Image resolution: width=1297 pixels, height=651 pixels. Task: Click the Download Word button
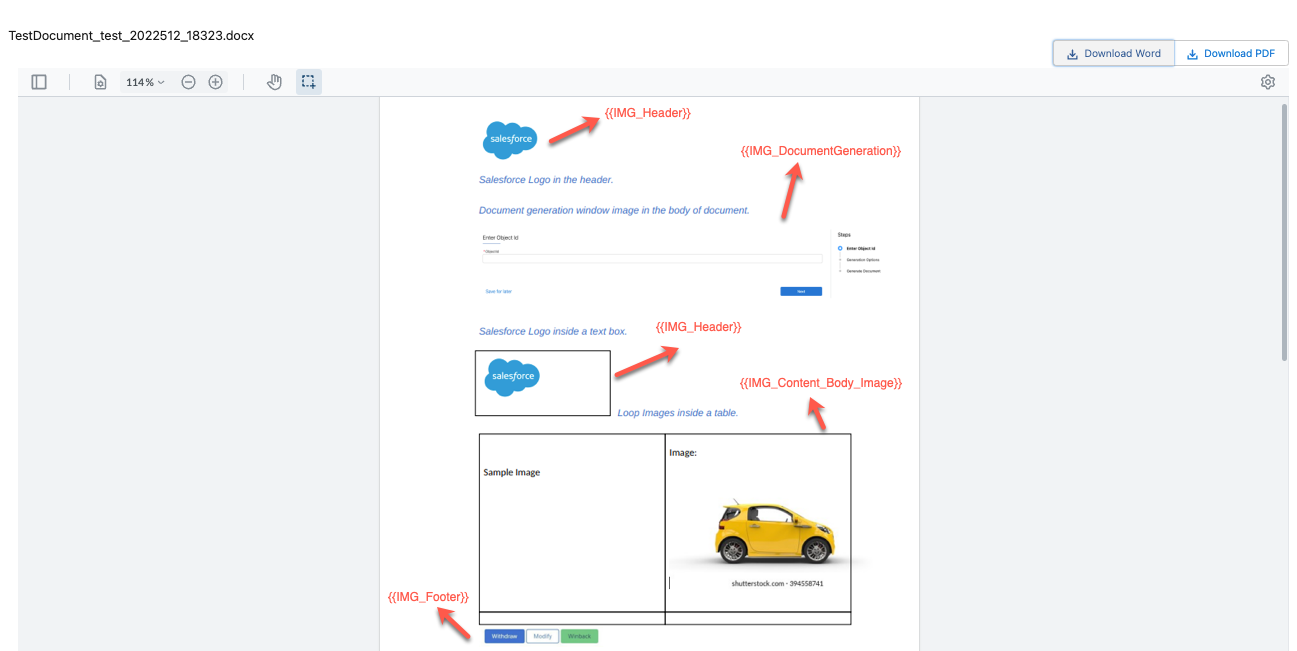(x=1113, y=53)
